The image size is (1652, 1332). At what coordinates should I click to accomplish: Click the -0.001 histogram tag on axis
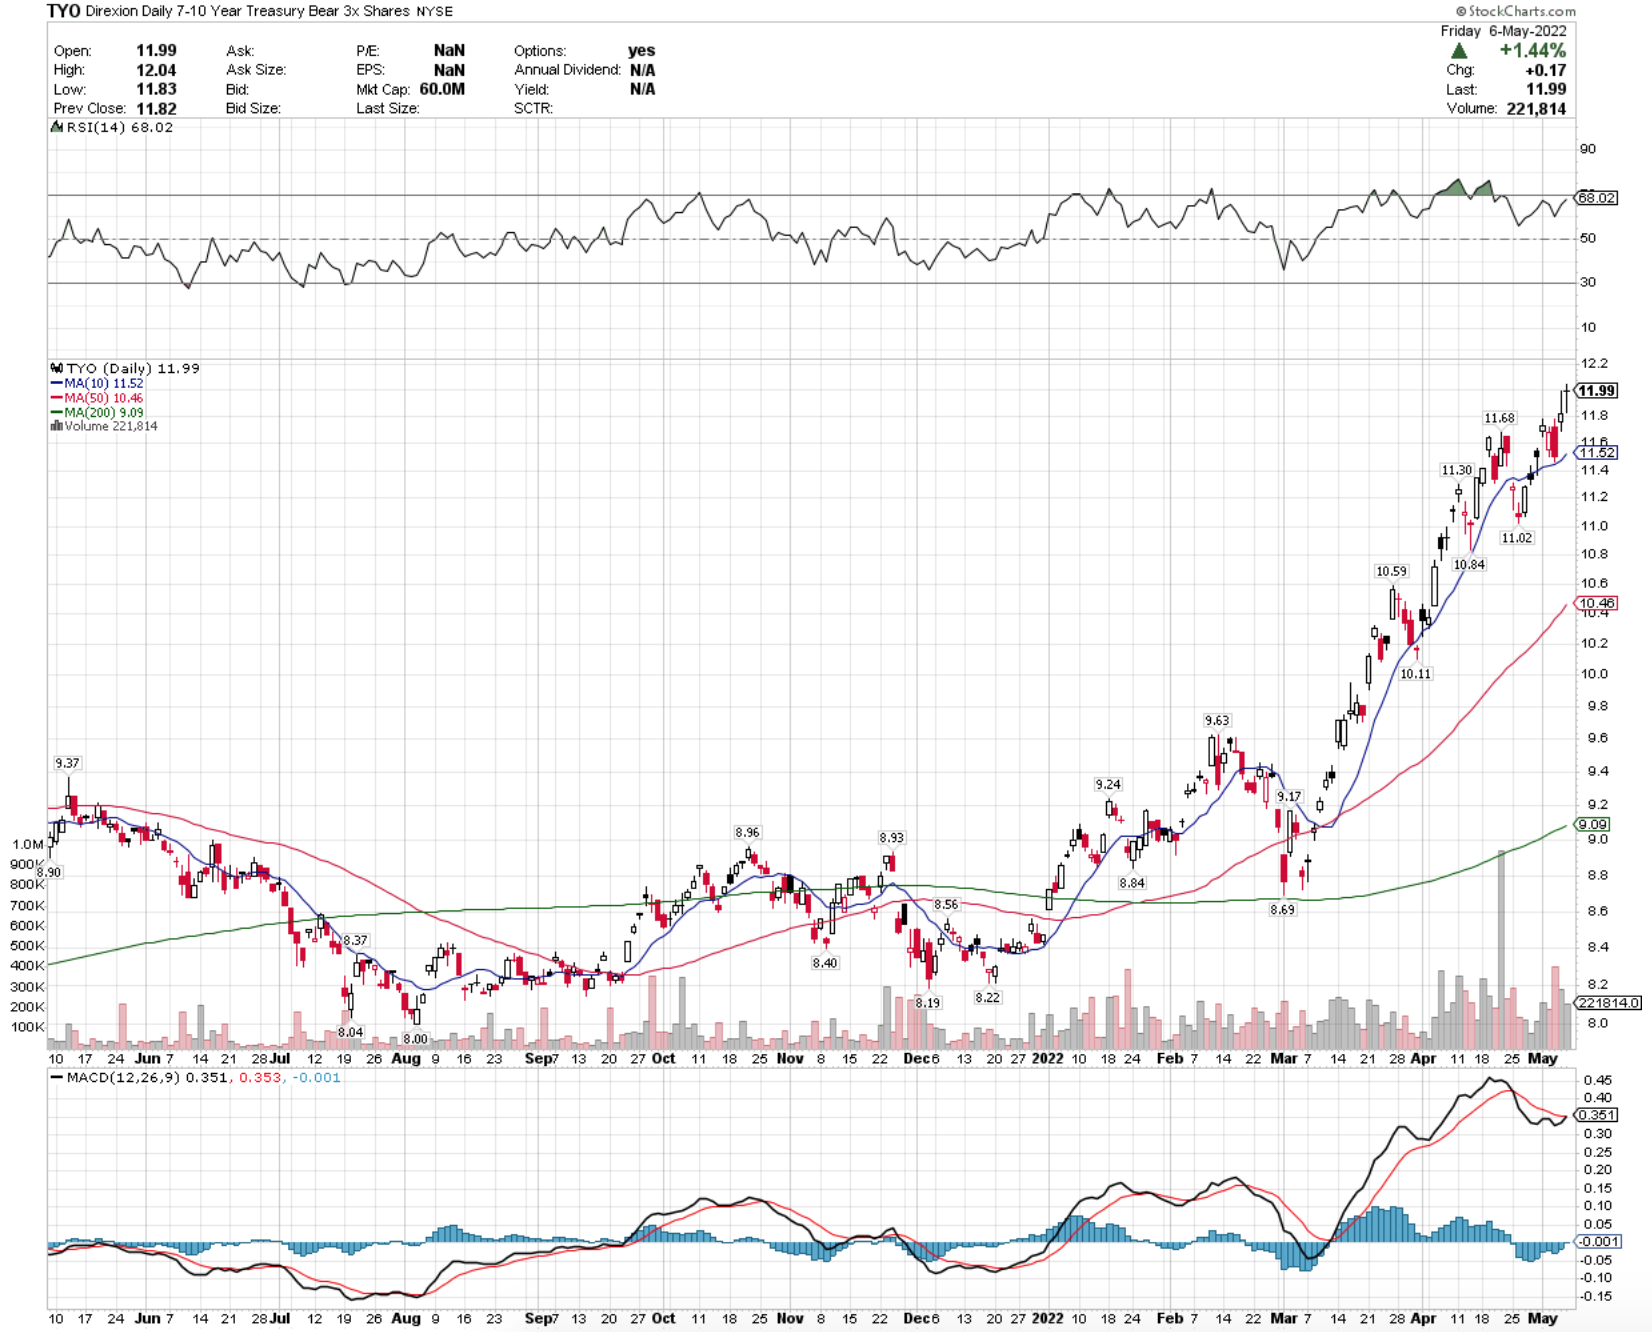coord(1598,1241)
